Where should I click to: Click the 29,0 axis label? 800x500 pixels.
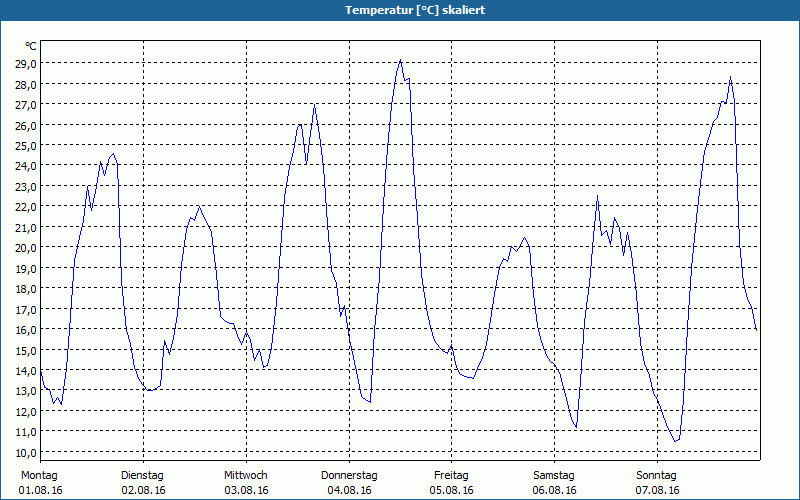point(26,64)
